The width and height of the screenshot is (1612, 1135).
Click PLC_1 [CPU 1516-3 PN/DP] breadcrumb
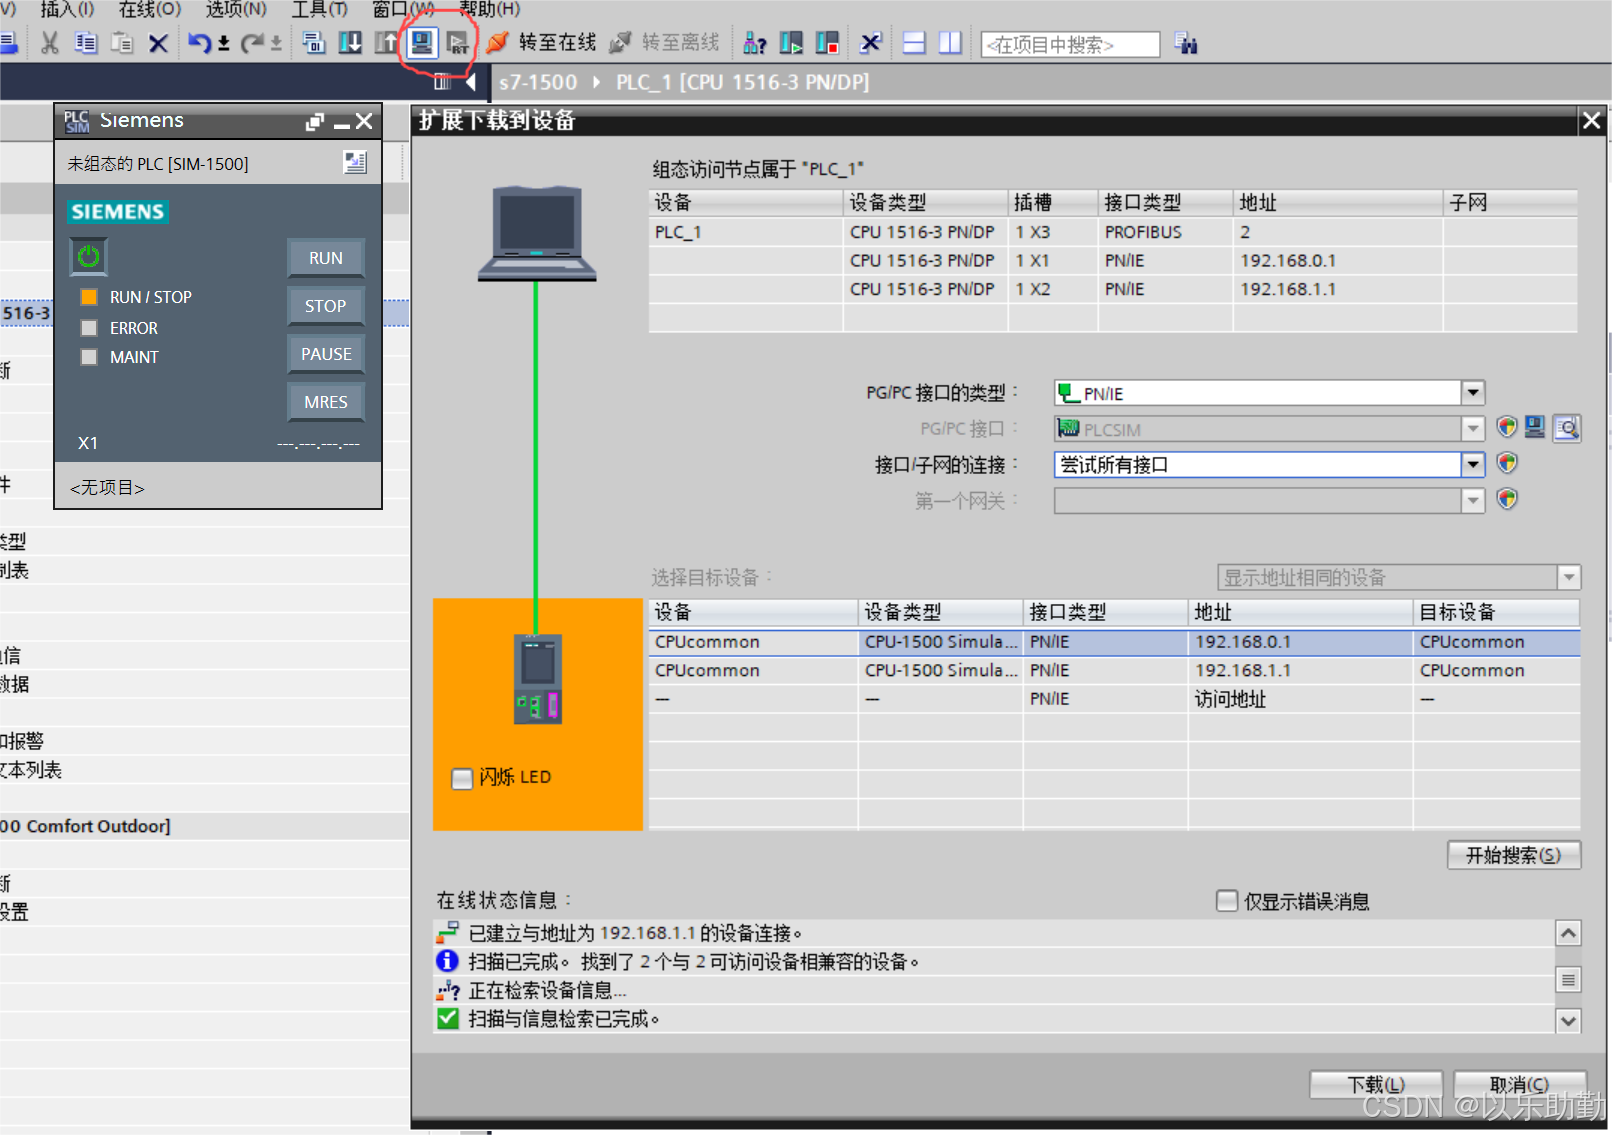click(x=742, y=82)
